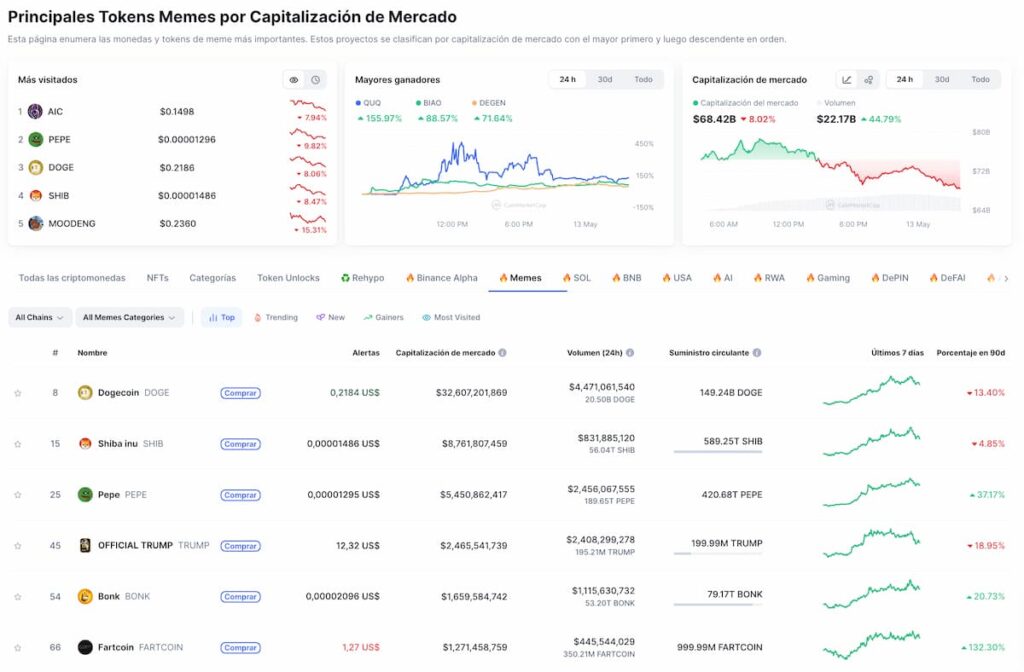Open the Token Unlocks tab
This screenshot has height=672, width=1024.
288,278
